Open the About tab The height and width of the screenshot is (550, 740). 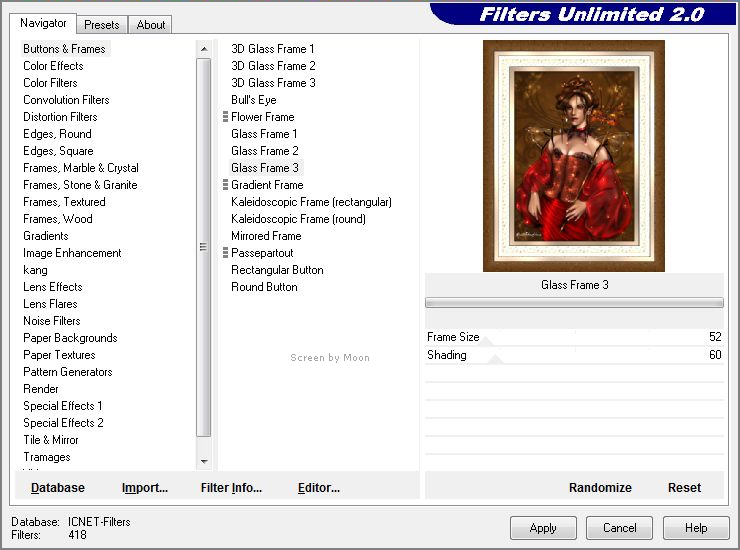coord(151,25)
